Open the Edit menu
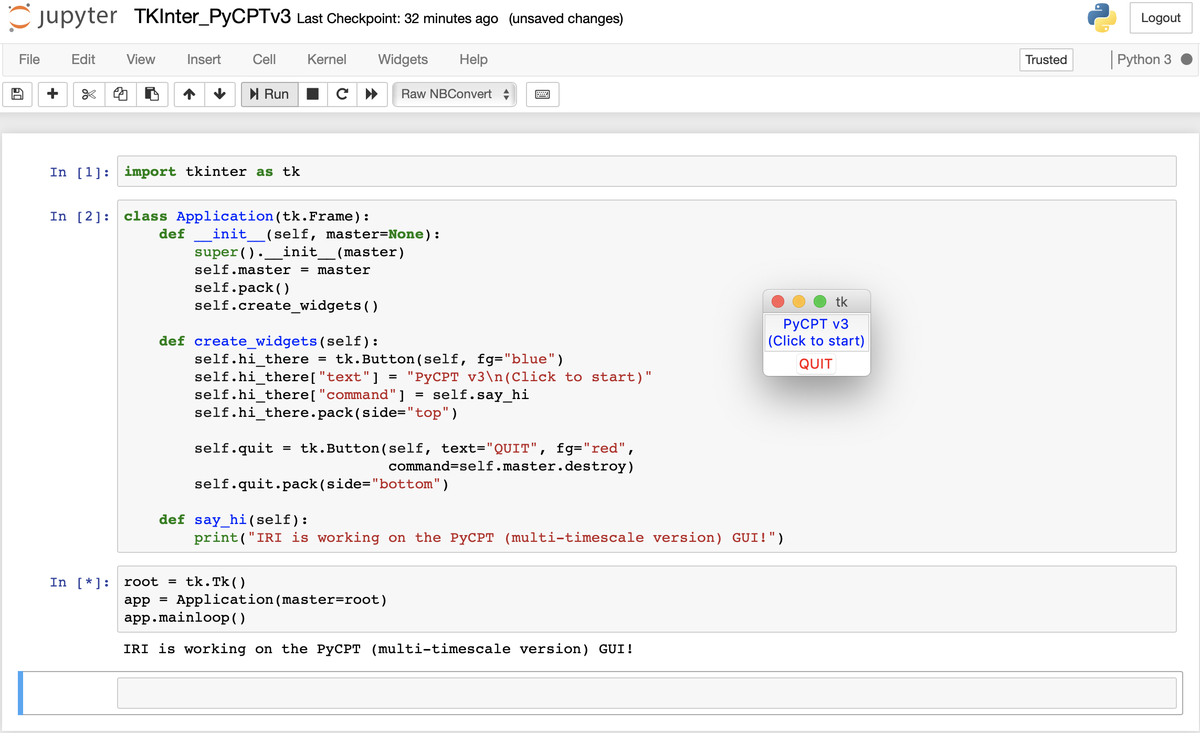Viewport: 1200px width, 733px height. point(84,59)
